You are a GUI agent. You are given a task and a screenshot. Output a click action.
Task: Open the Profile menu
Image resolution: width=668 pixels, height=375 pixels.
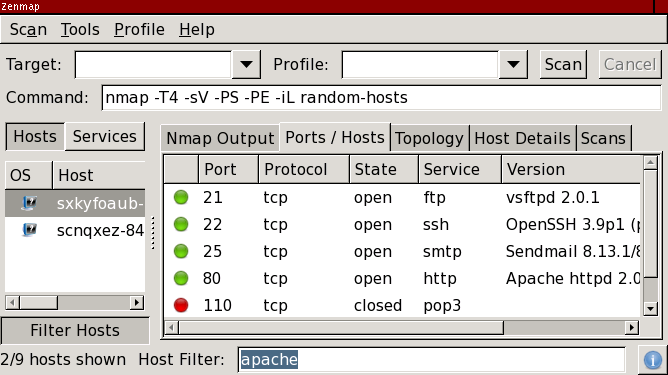(x=139, y=29)
